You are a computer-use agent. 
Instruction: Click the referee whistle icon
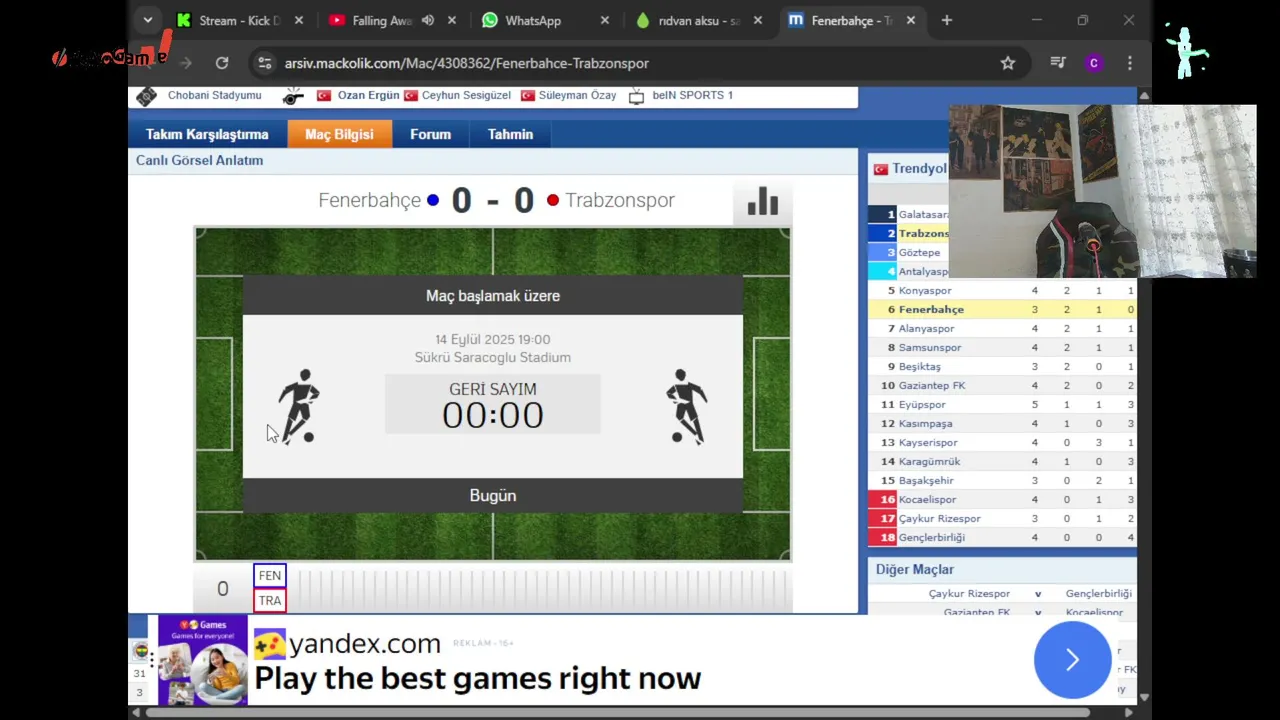click(x=293, y=96)
